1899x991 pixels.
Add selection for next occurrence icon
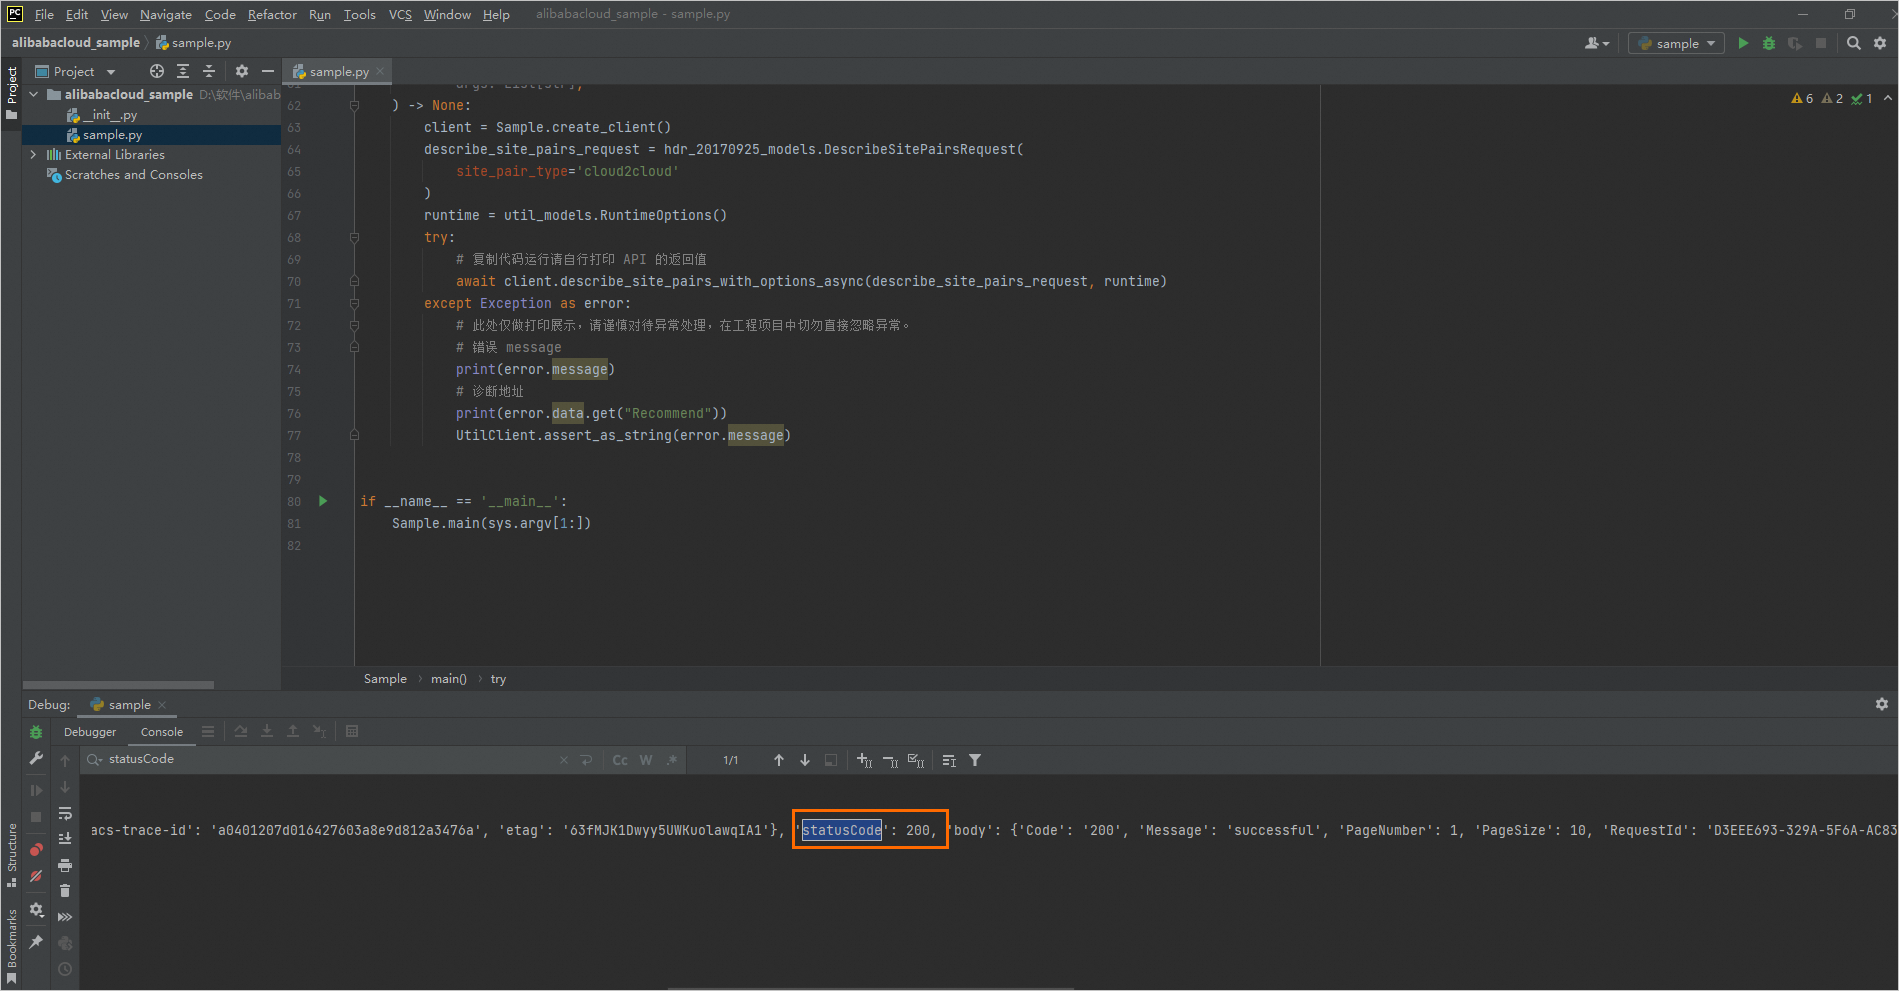tap(865, 760)
